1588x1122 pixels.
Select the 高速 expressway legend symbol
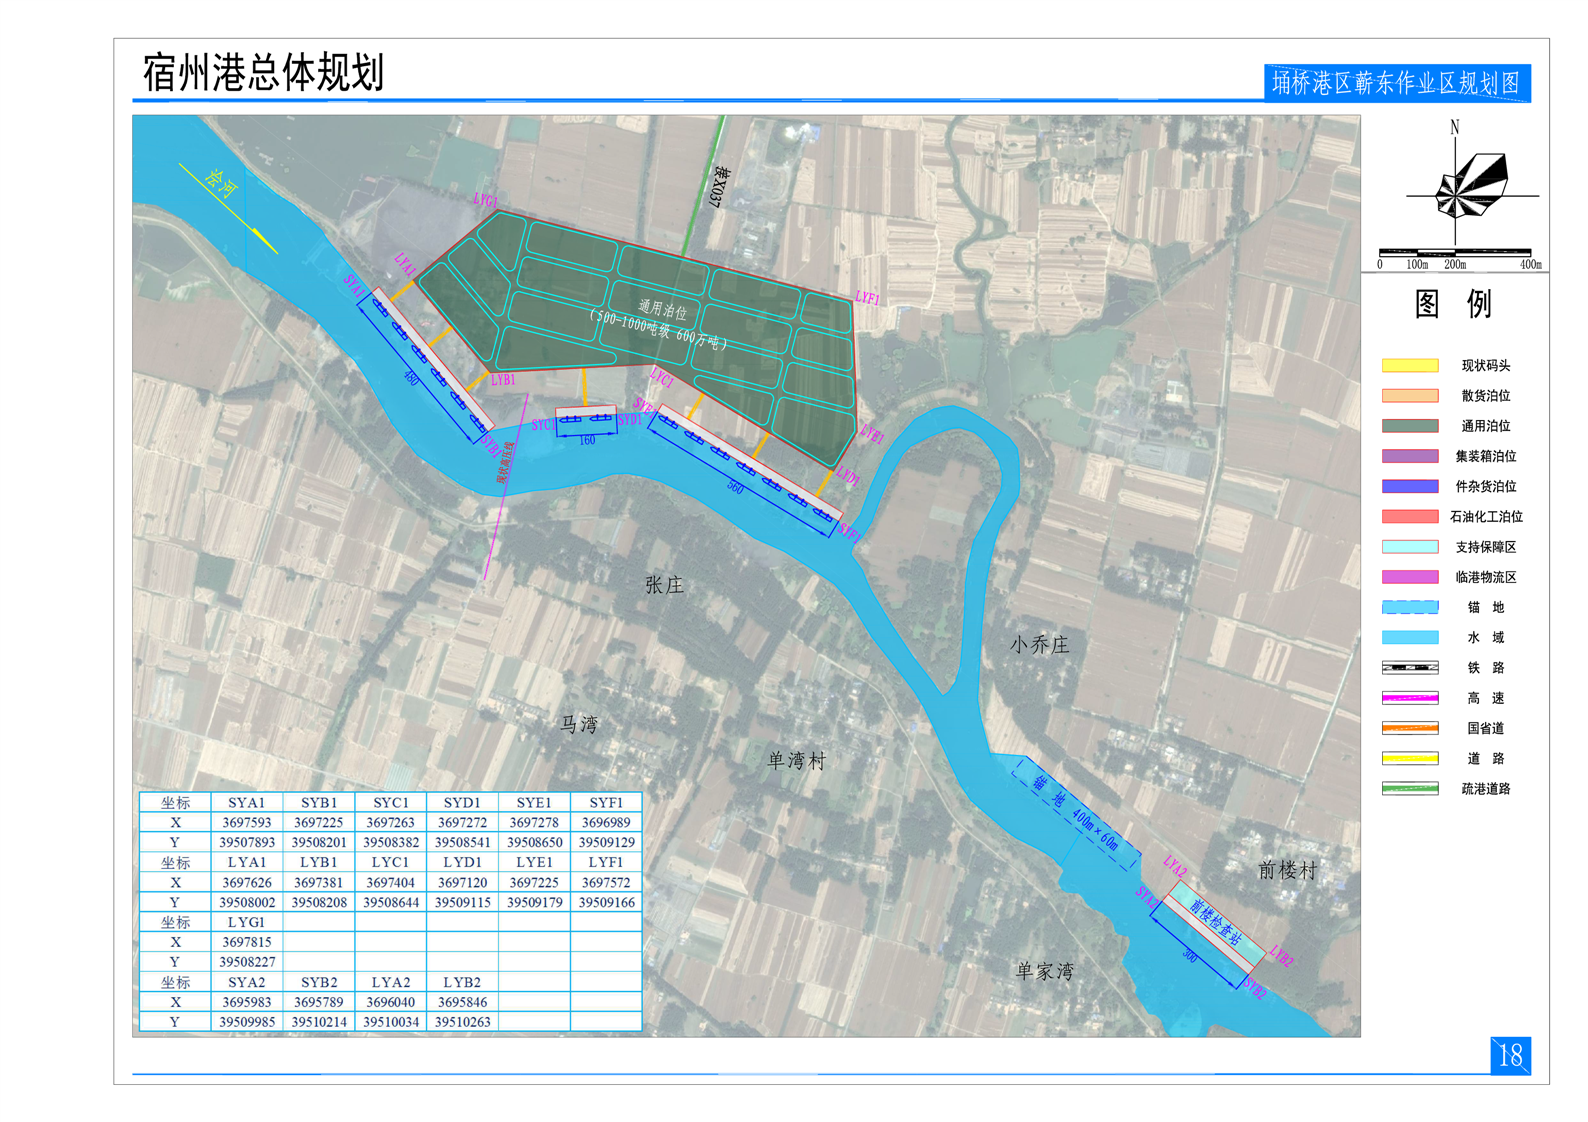(1409, 698)
